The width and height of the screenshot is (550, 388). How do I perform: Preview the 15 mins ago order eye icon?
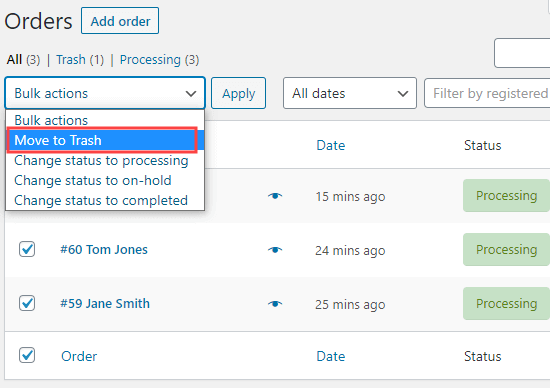click(x=275, y=196)
